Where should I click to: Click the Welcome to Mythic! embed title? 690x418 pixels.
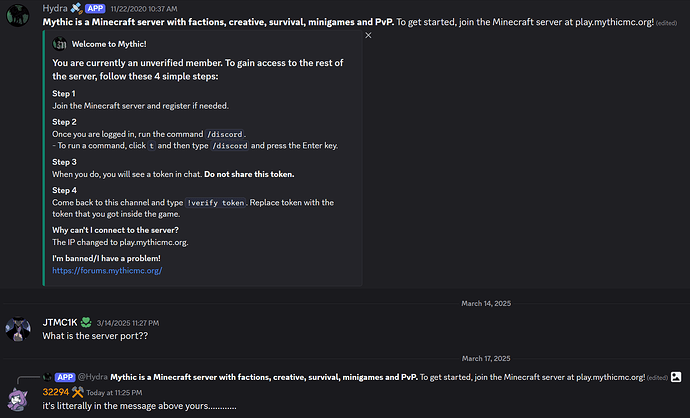click(109, 44)
